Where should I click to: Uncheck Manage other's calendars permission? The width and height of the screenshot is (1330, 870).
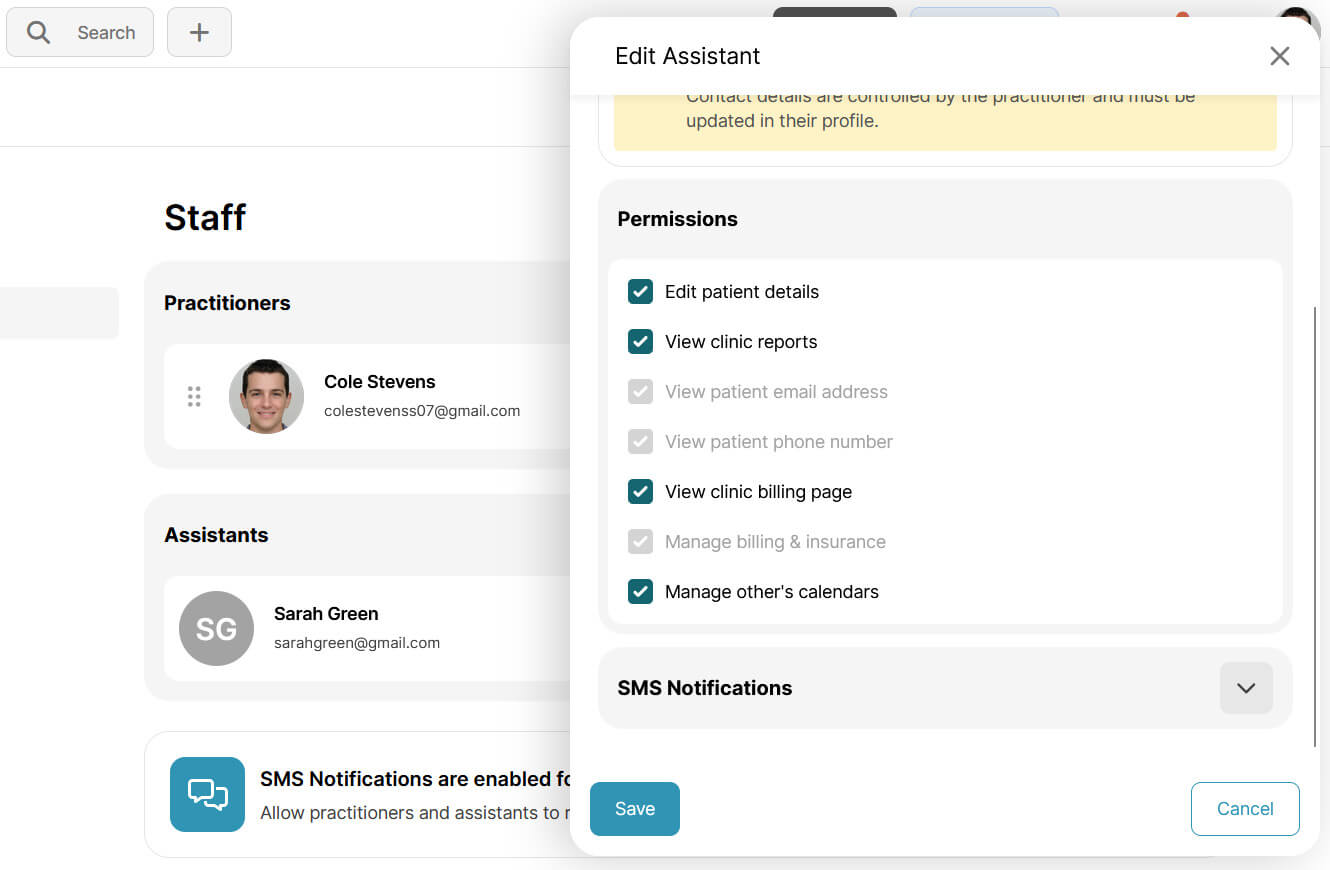pyautogui.click(x=640, y=591)
